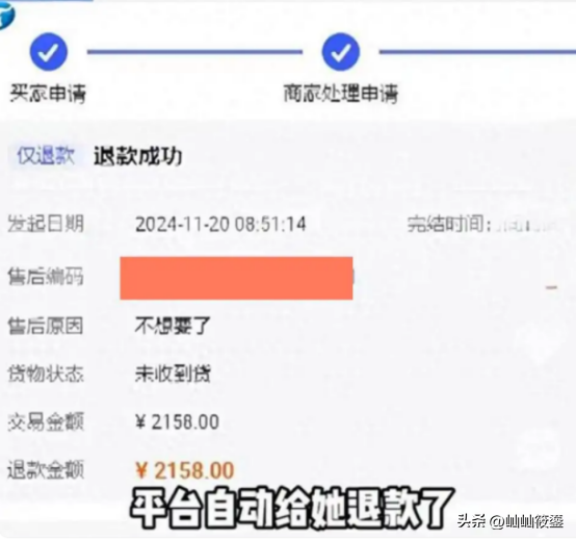Click the 售后原因 value 不想要了
Image resolution: width=576 pixels, height=541 pixels.
[172, 326]
